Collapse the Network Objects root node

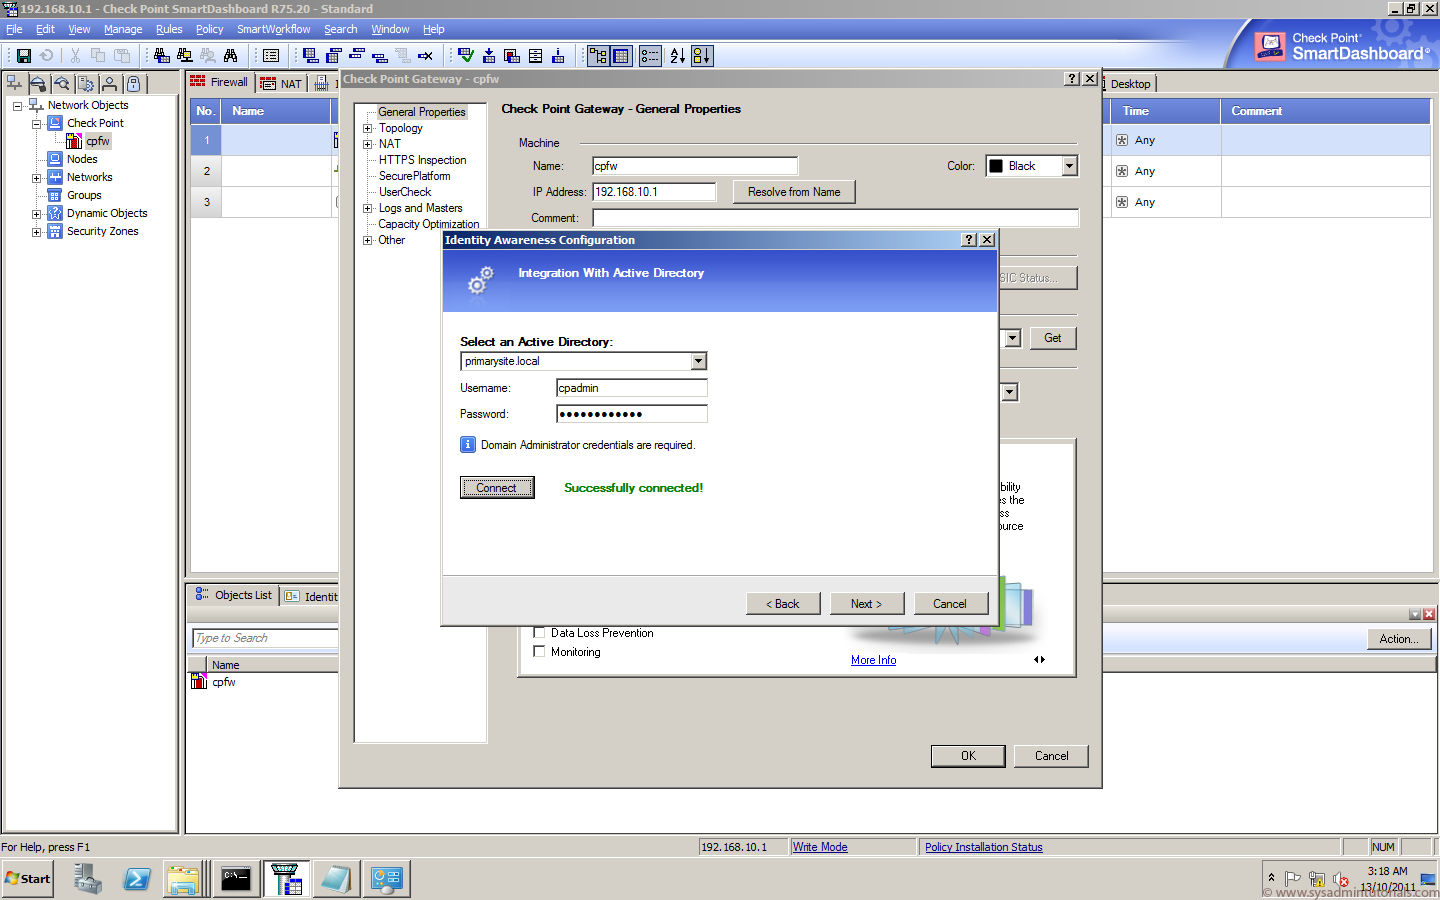coord(17,106)
